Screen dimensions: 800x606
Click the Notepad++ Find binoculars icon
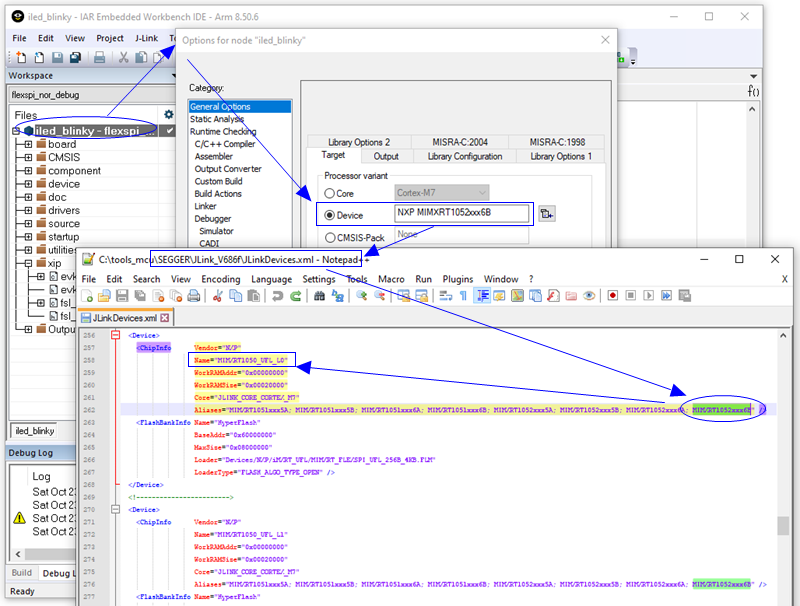pyautogui.click(x=320, y=296)
